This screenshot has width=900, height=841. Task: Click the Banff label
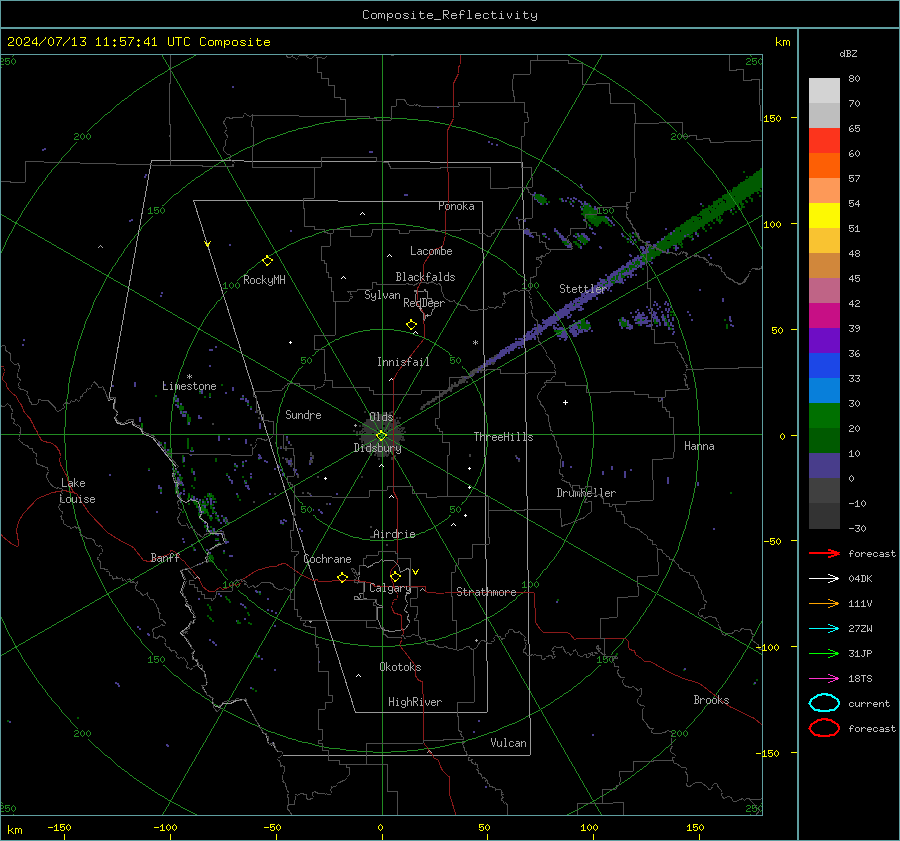pyautogui.click(x=165, y=558)
